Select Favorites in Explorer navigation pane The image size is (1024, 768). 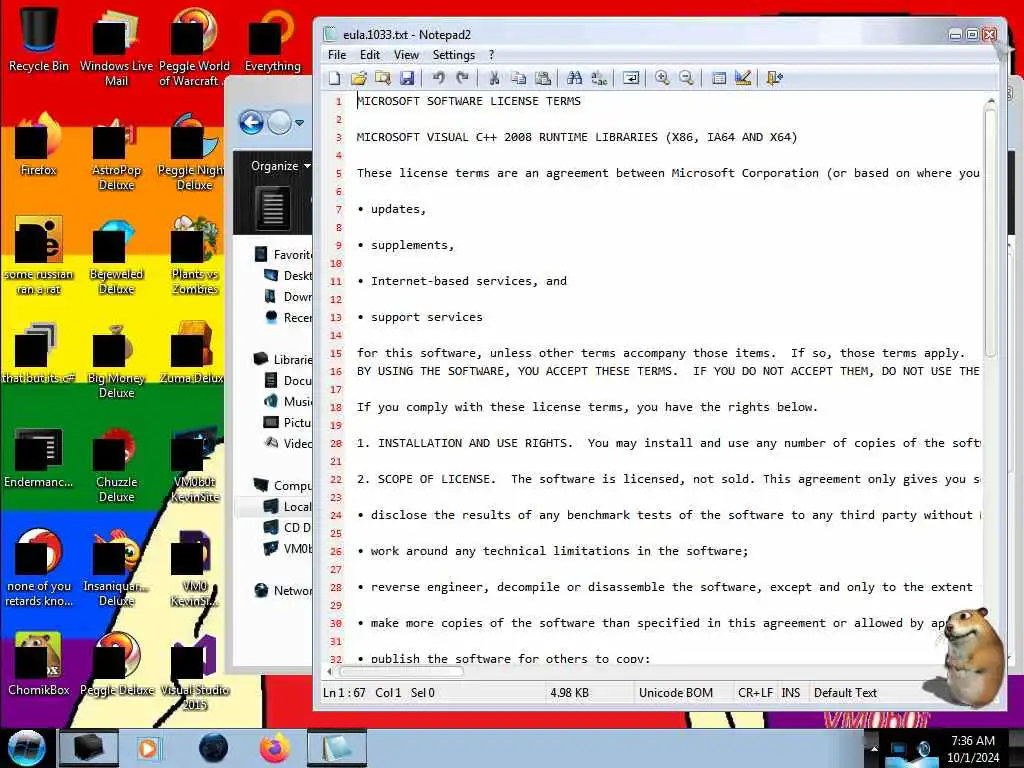pos(283,255)
